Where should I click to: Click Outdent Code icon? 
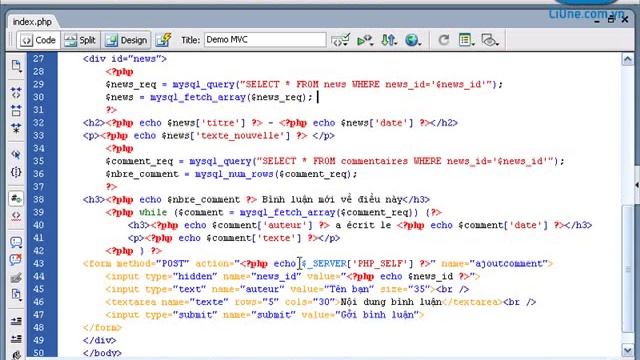pyautogui.click(x=16, y=339)
